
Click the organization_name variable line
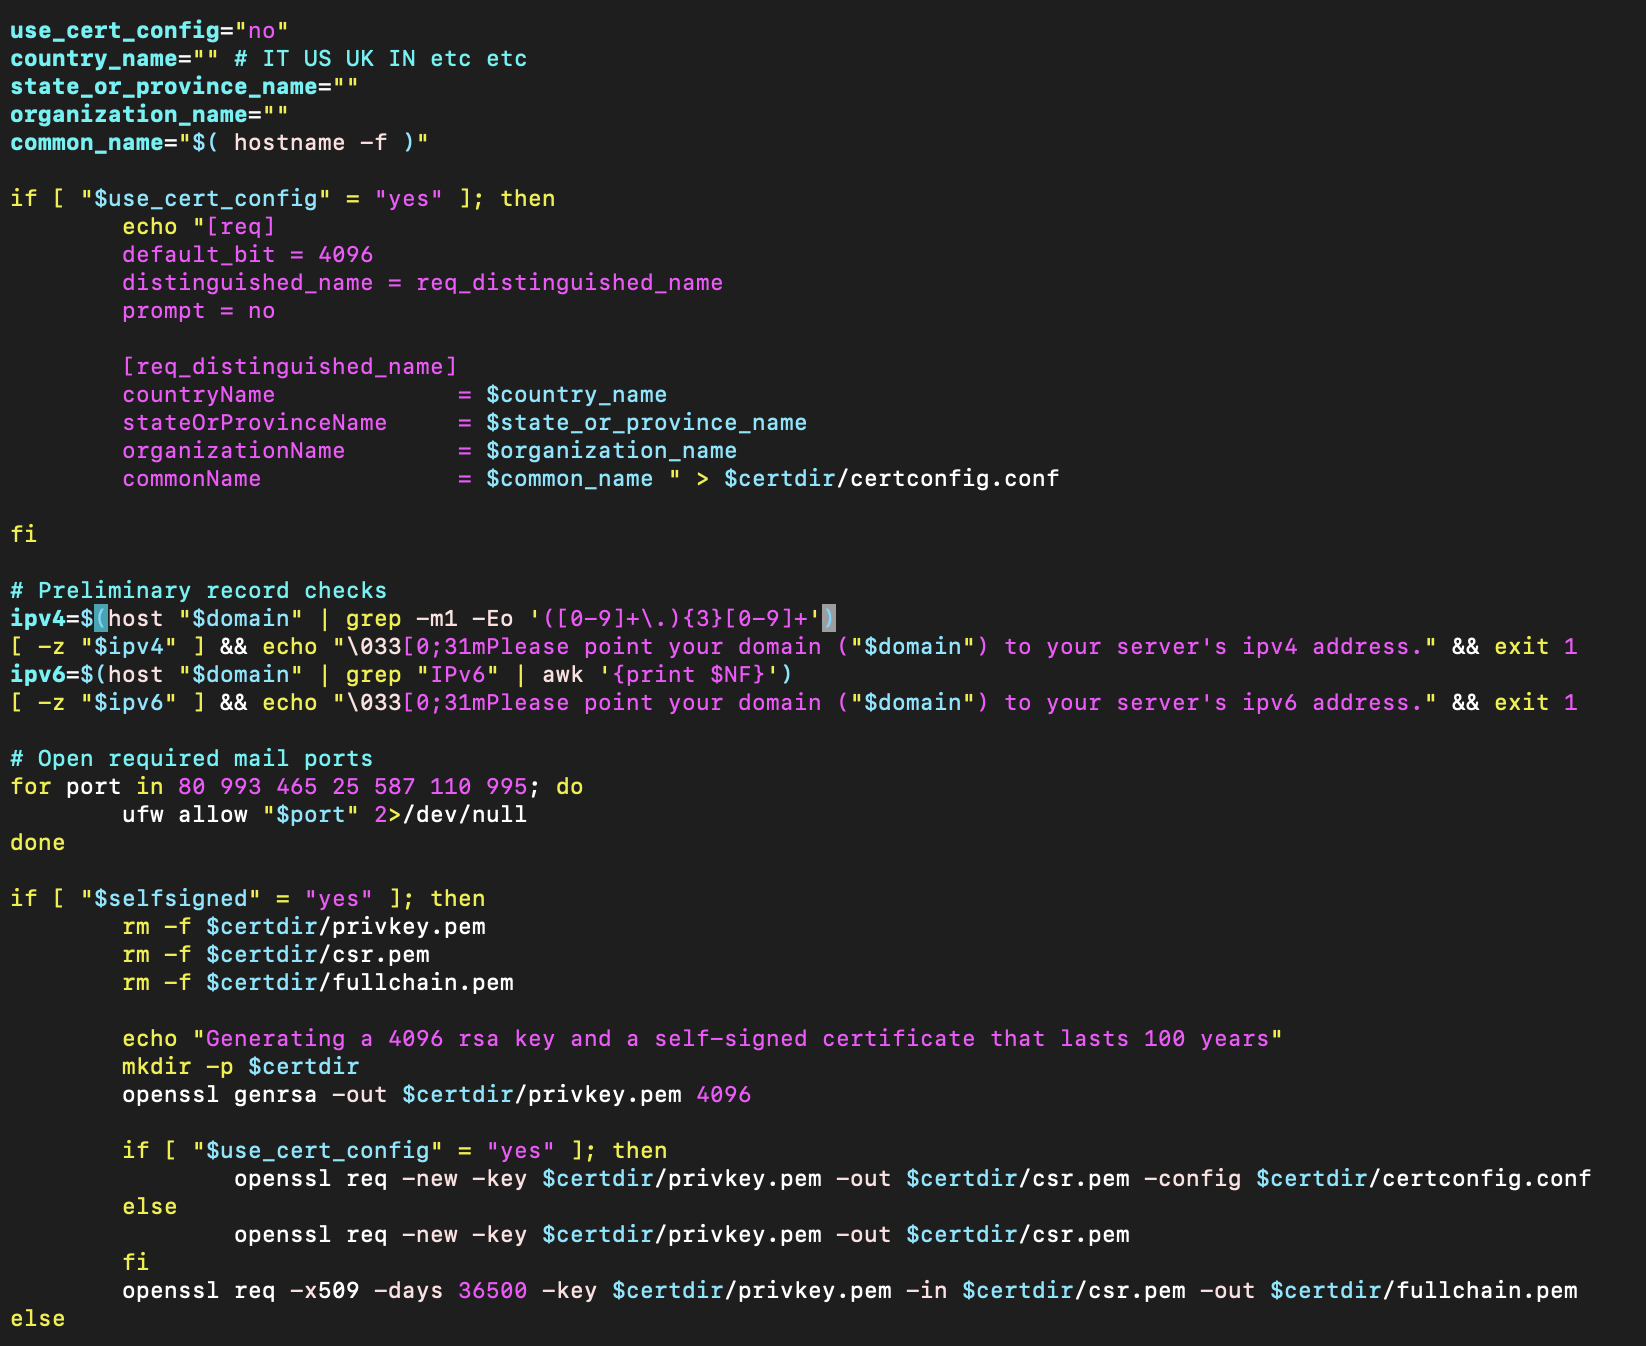pos(149,115)
